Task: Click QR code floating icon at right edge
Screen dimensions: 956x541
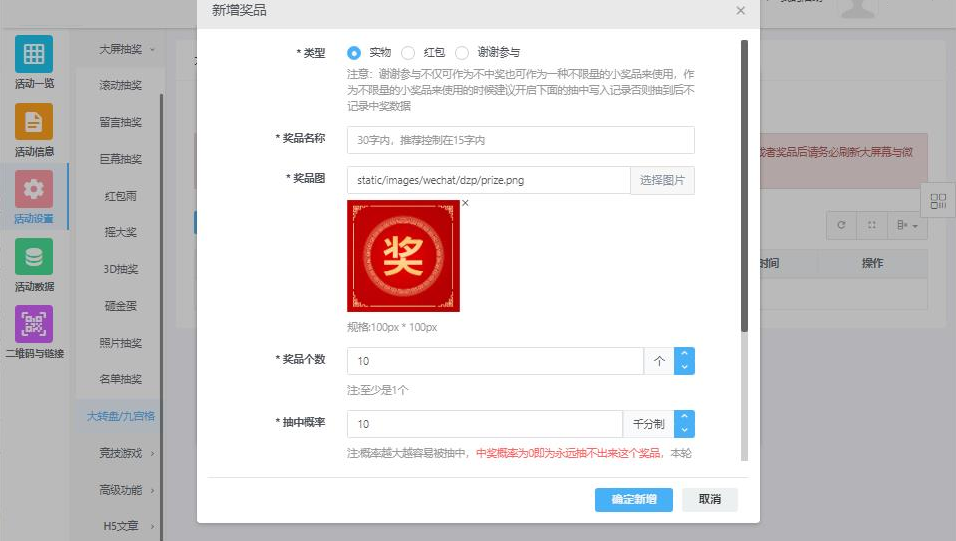Action: [x=938, y=201]
